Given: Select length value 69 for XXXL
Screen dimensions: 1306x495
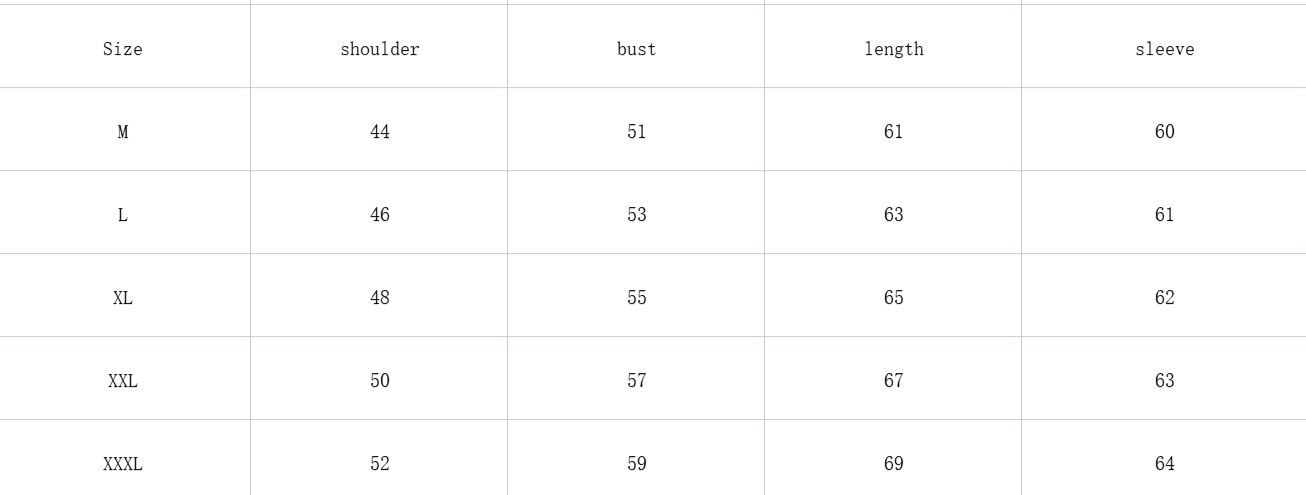Looking at the screenshot, I should pyautogui.click(x=894, y=464).
